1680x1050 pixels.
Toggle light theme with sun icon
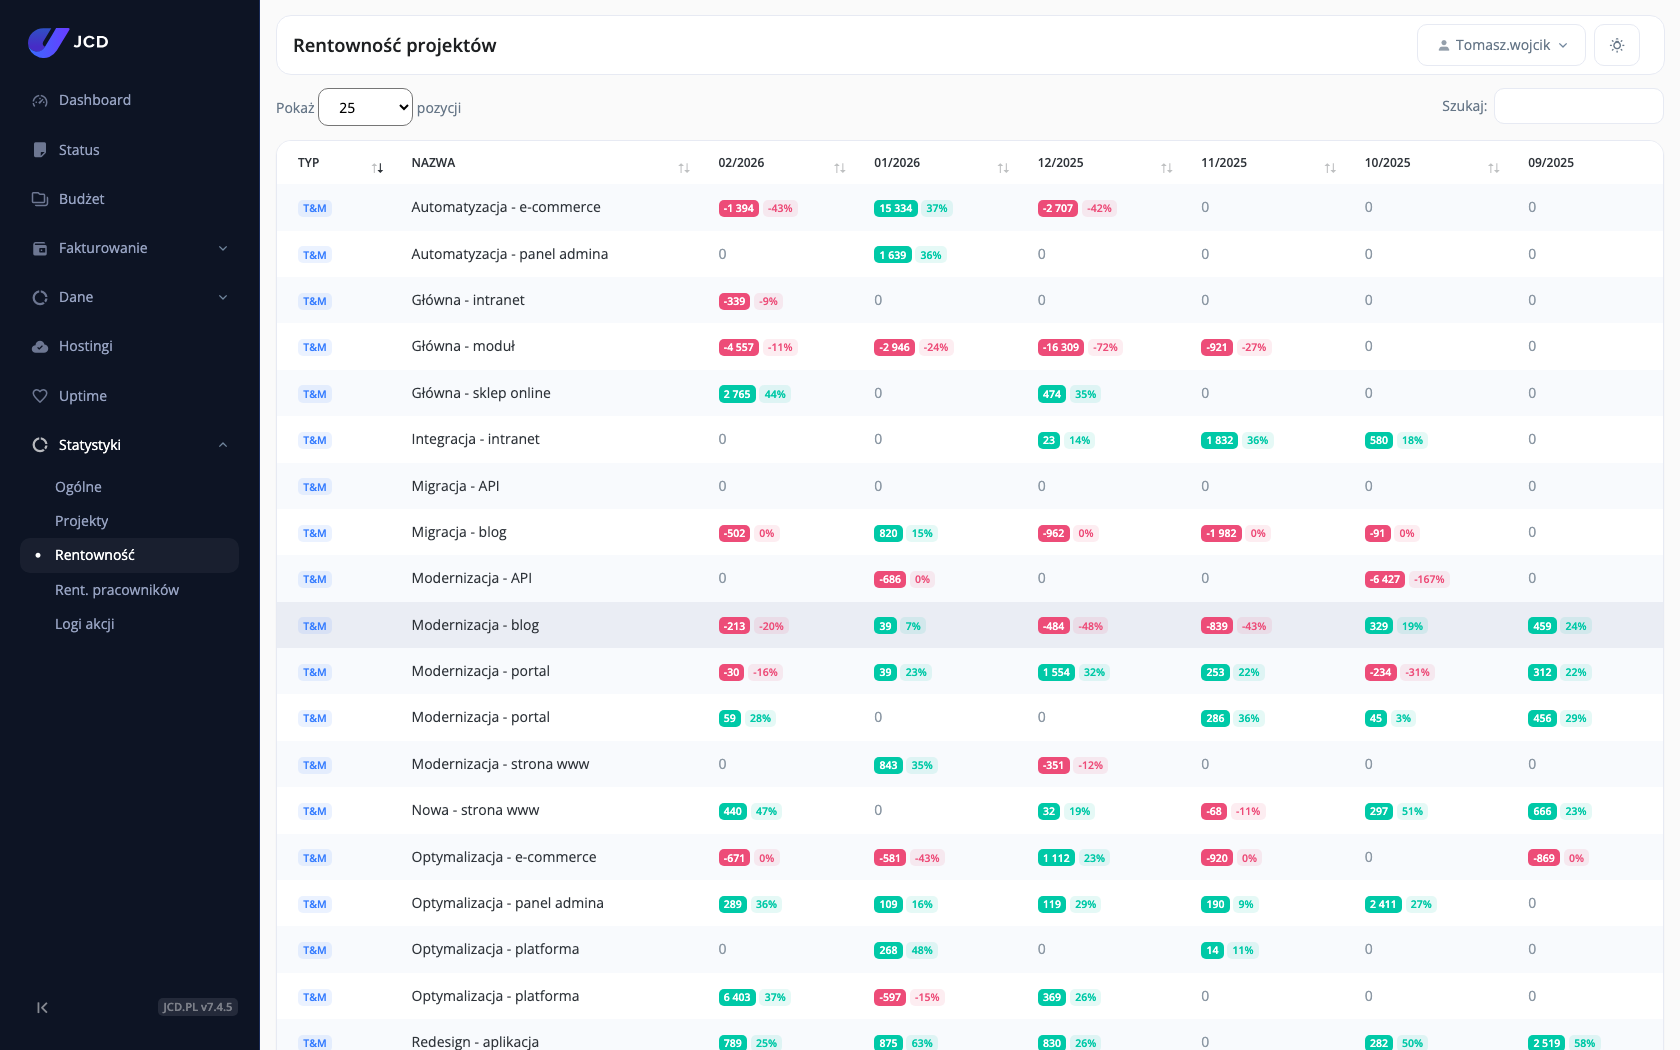[x=1617, y=45]
